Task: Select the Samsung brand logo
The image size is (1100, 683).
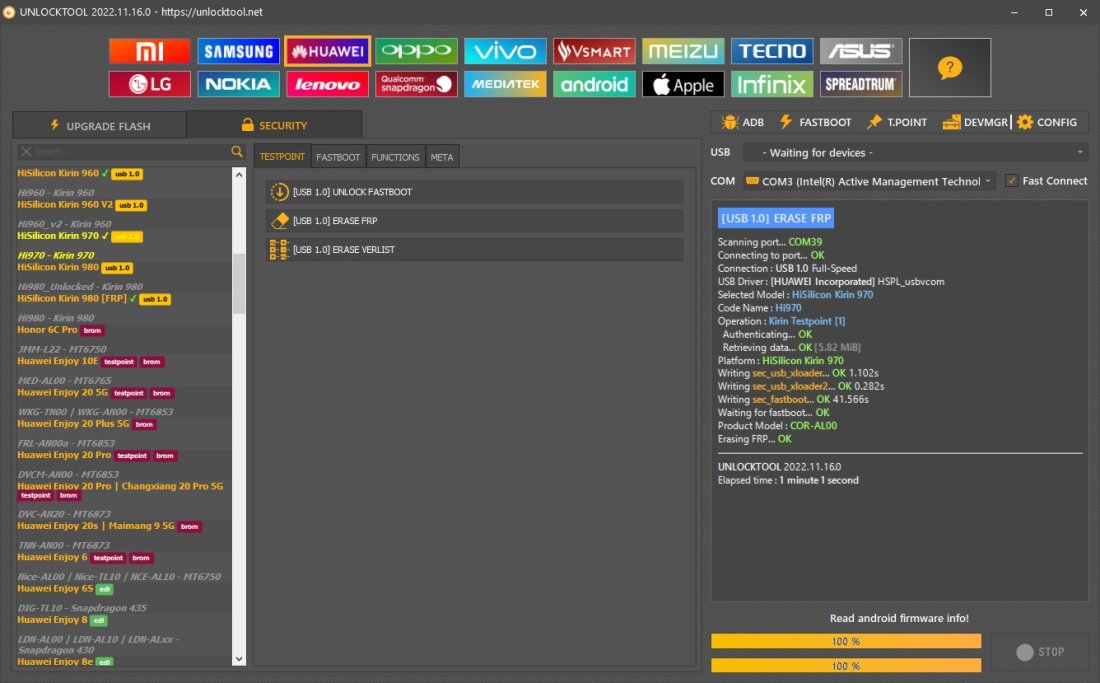Action: [x=239, y=51]
